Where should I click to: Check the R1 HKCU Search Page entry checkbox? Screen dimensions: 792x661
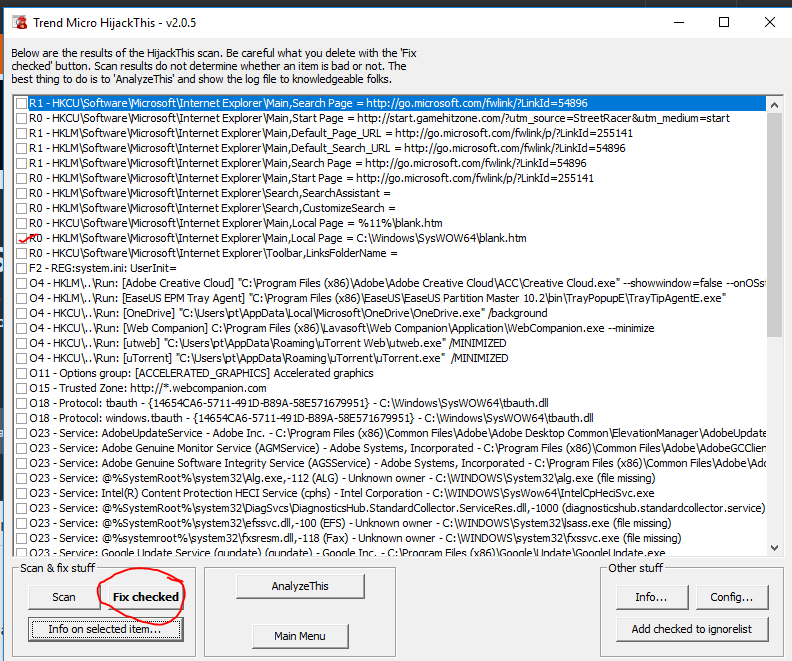coord(21,104)
